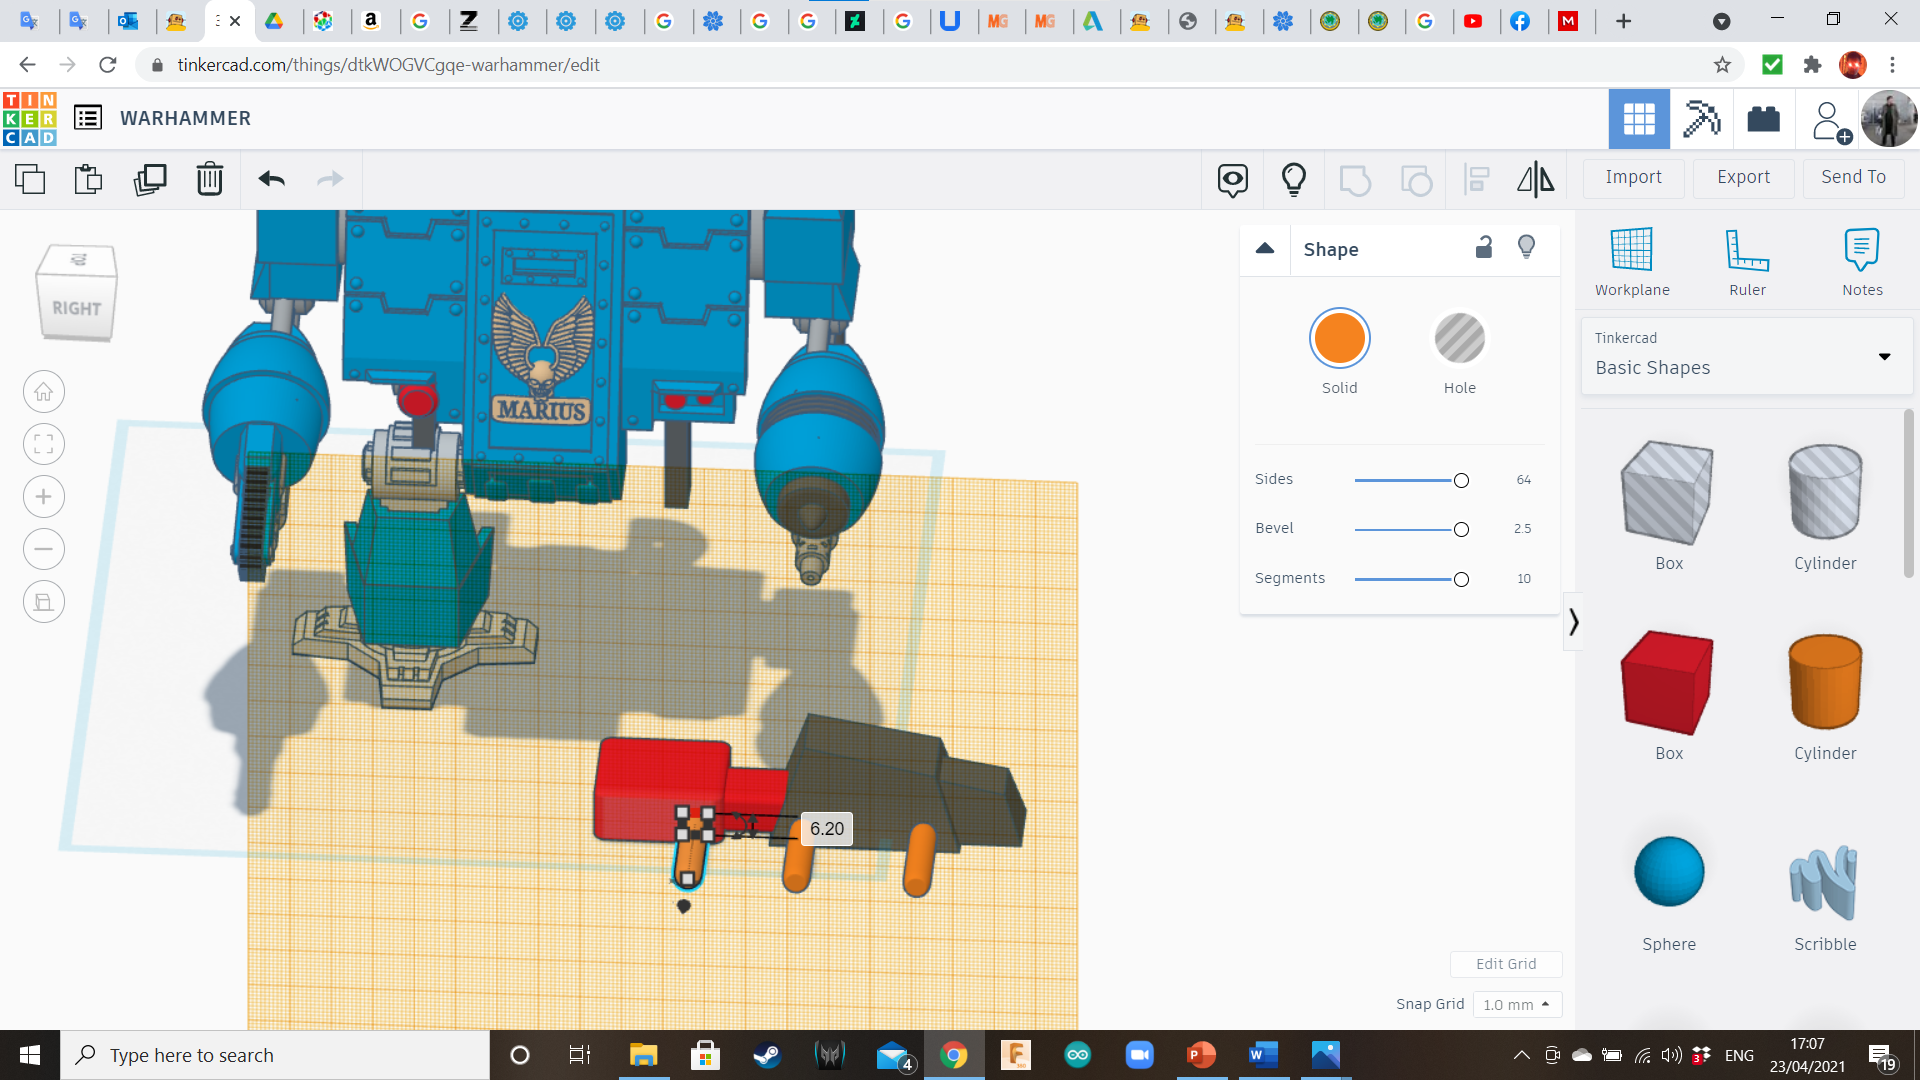This screenshot has width=1920, height=1080.
Task: Click the Sides slider handle
Action: [x=1461, y=481]
